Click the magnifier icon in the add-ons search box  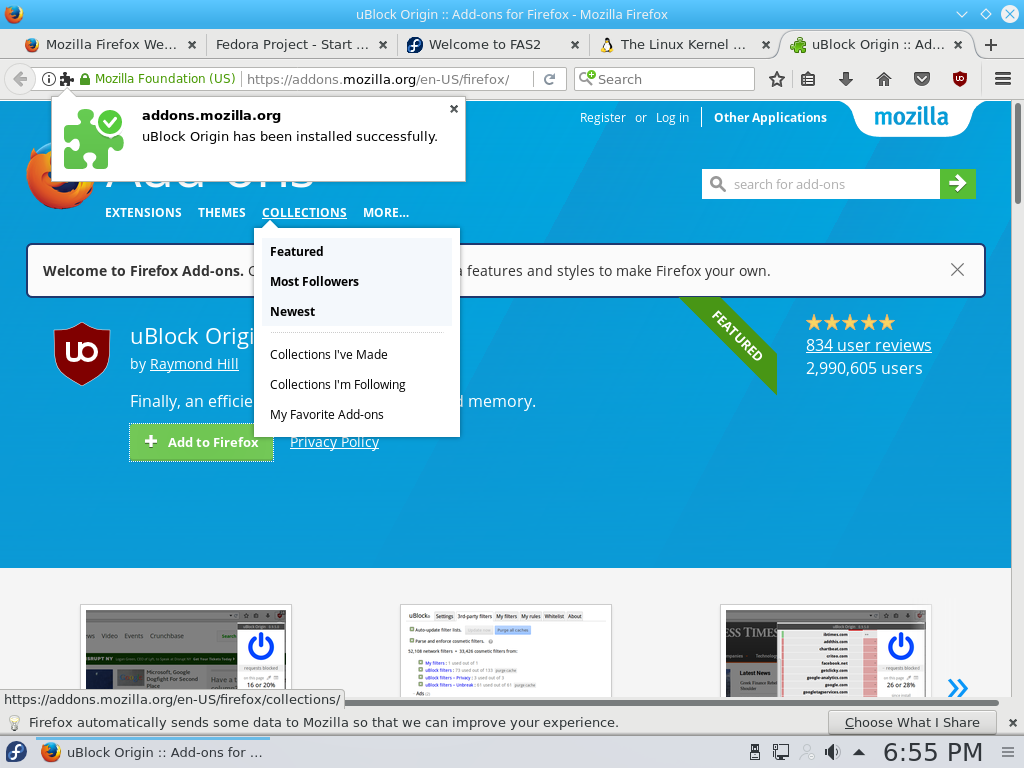(718, 184)
